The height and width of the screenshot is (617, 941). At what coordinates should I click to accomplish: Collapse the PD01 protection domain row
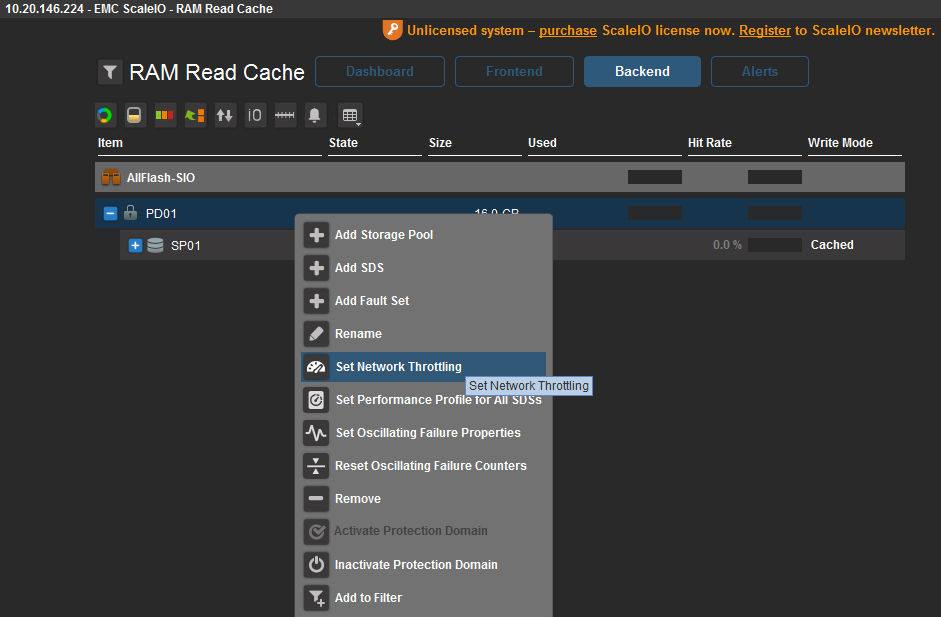[x=110, y=213]
